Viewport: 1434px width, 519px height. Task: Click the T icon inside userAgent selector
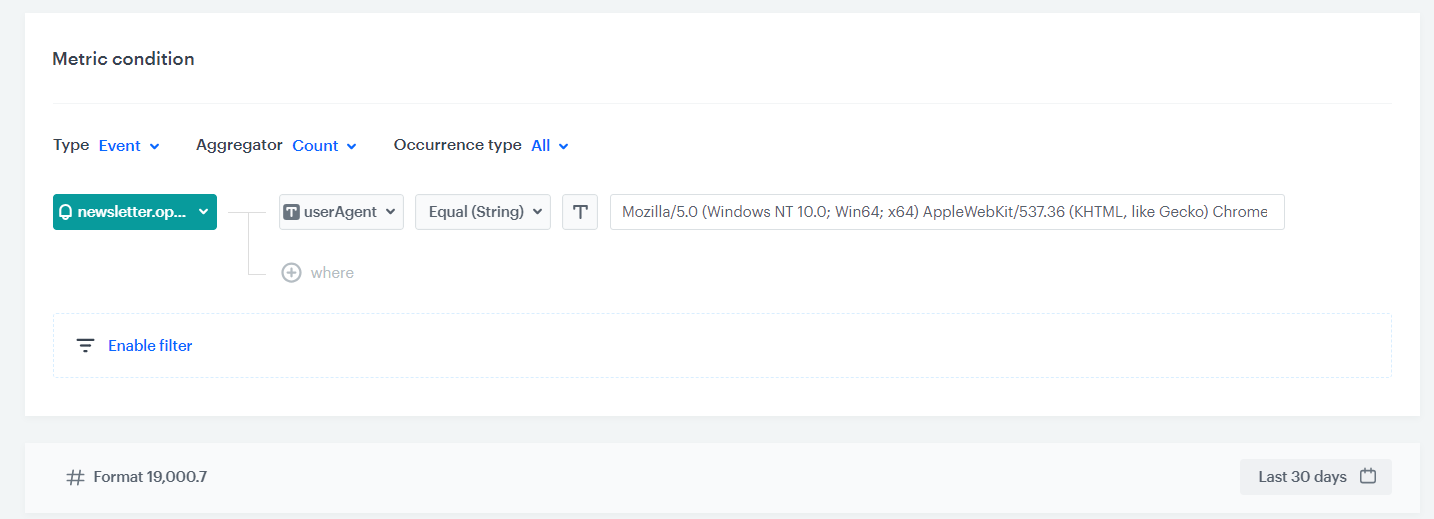click(x=292, y=212)
